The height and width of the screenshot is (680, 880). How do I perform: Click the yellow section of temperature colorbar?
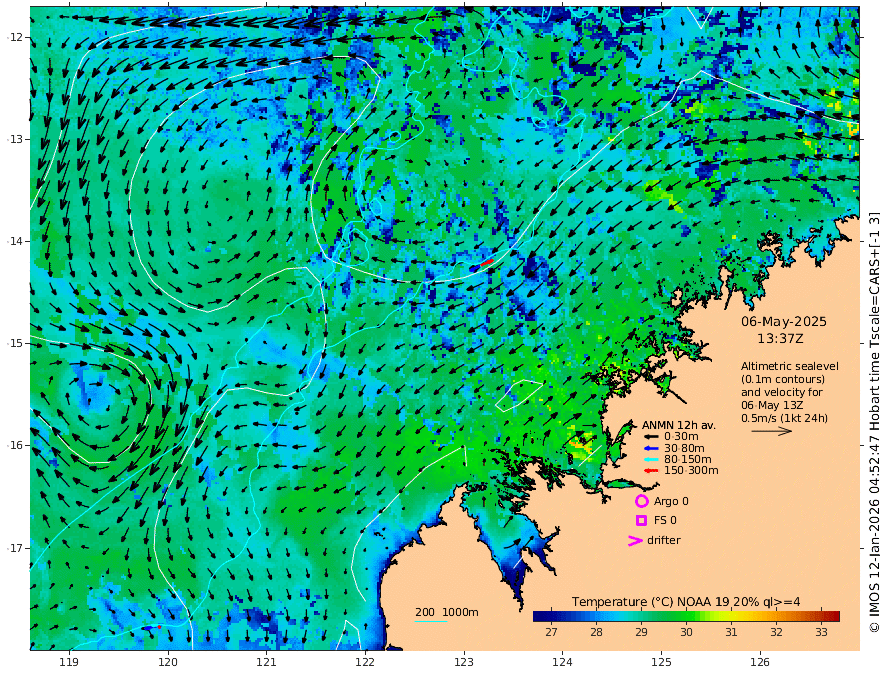pos(730,616)
